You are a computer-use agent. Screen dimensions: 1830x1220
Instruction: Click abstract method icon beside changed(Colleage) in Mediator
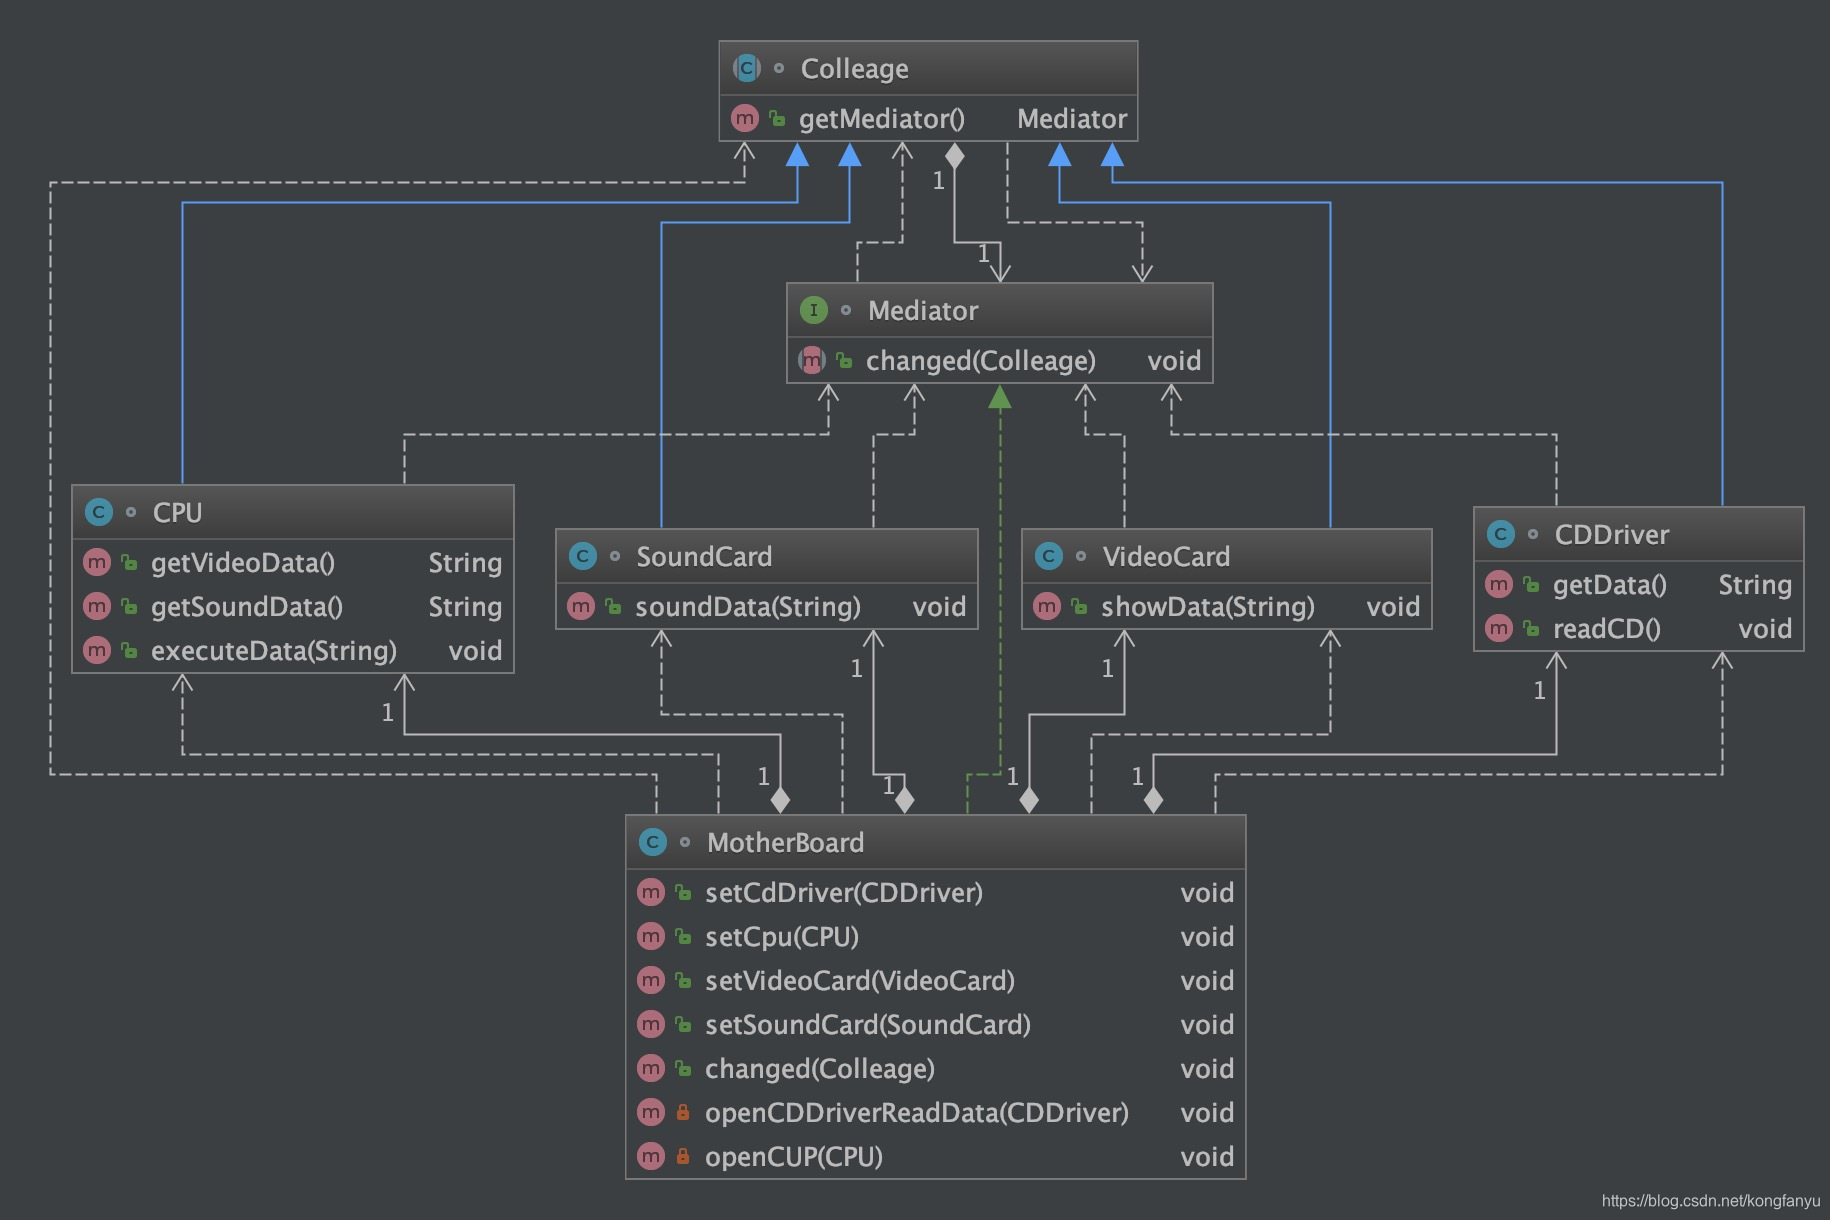tap(811, 360)
